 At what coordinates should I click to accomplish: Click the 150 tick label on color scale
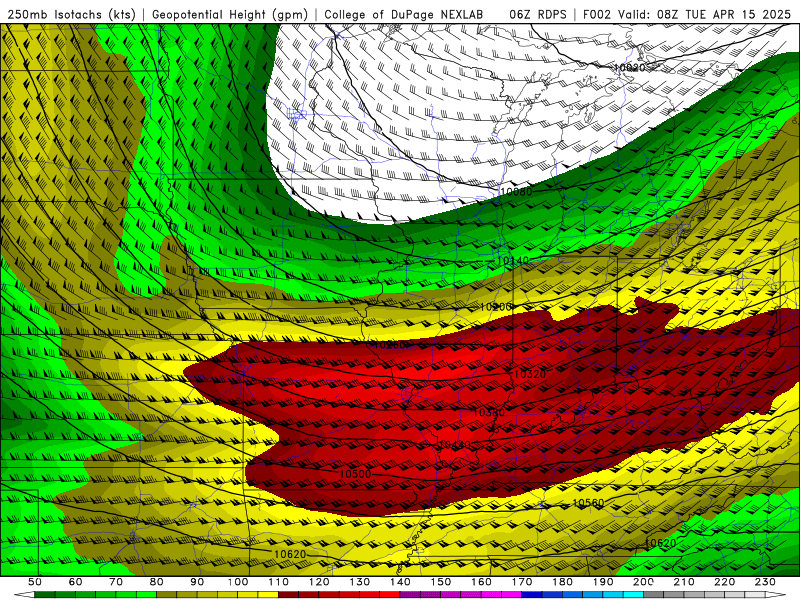coord(441,582)
